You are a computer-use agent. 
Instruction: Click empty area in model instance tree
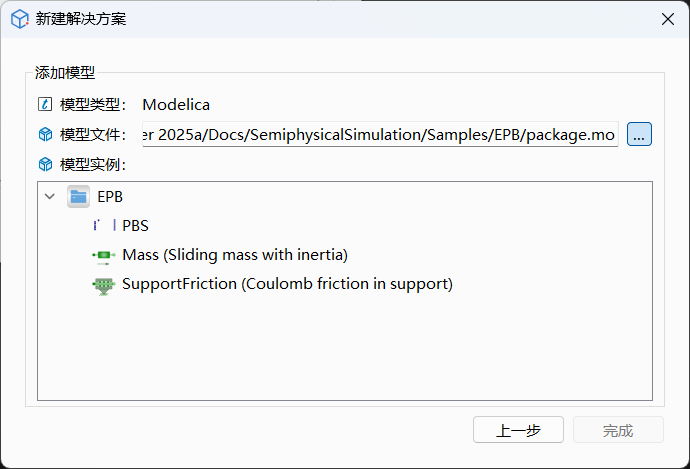[345, 350]
